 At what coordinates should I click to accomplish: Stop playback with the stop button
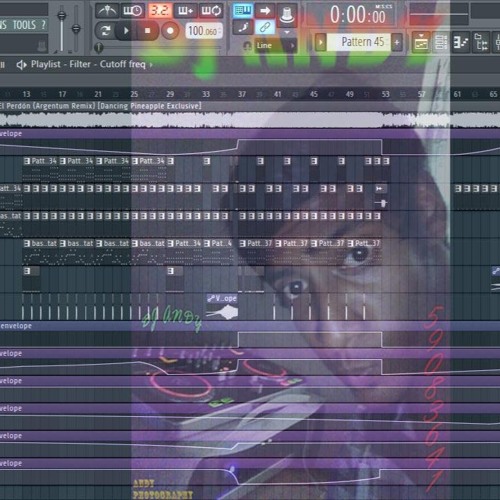pos(147,31)
